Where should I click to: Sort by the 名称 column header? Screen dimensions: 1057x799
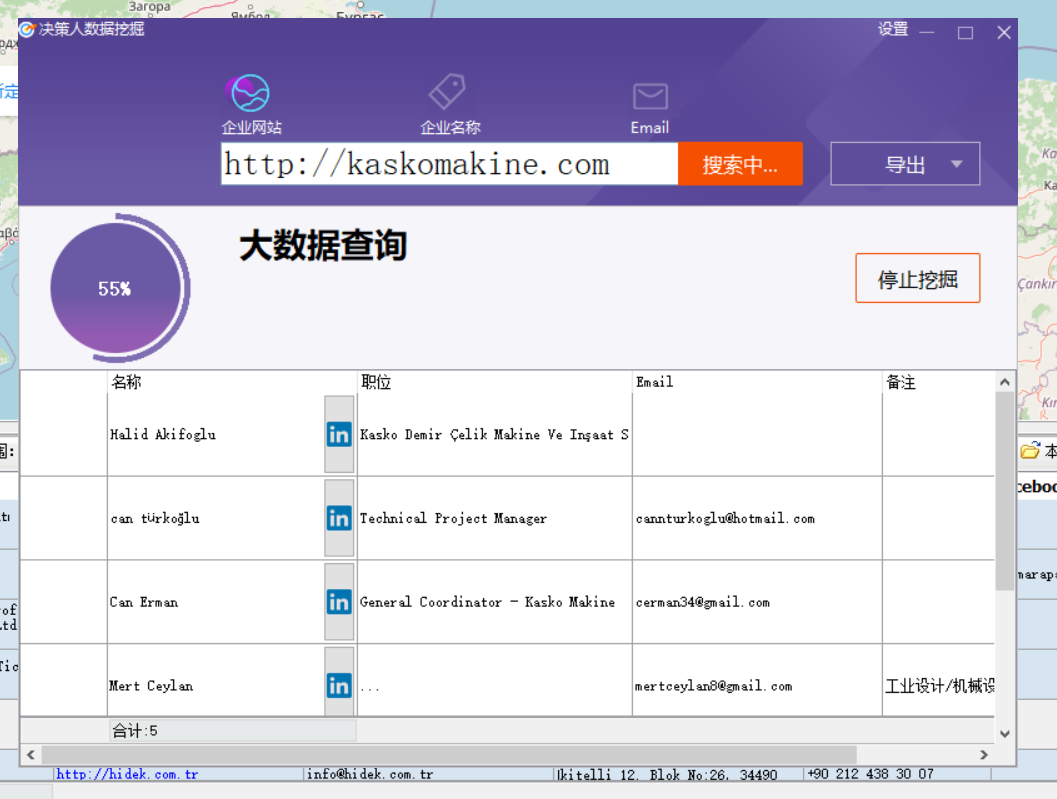232,382
